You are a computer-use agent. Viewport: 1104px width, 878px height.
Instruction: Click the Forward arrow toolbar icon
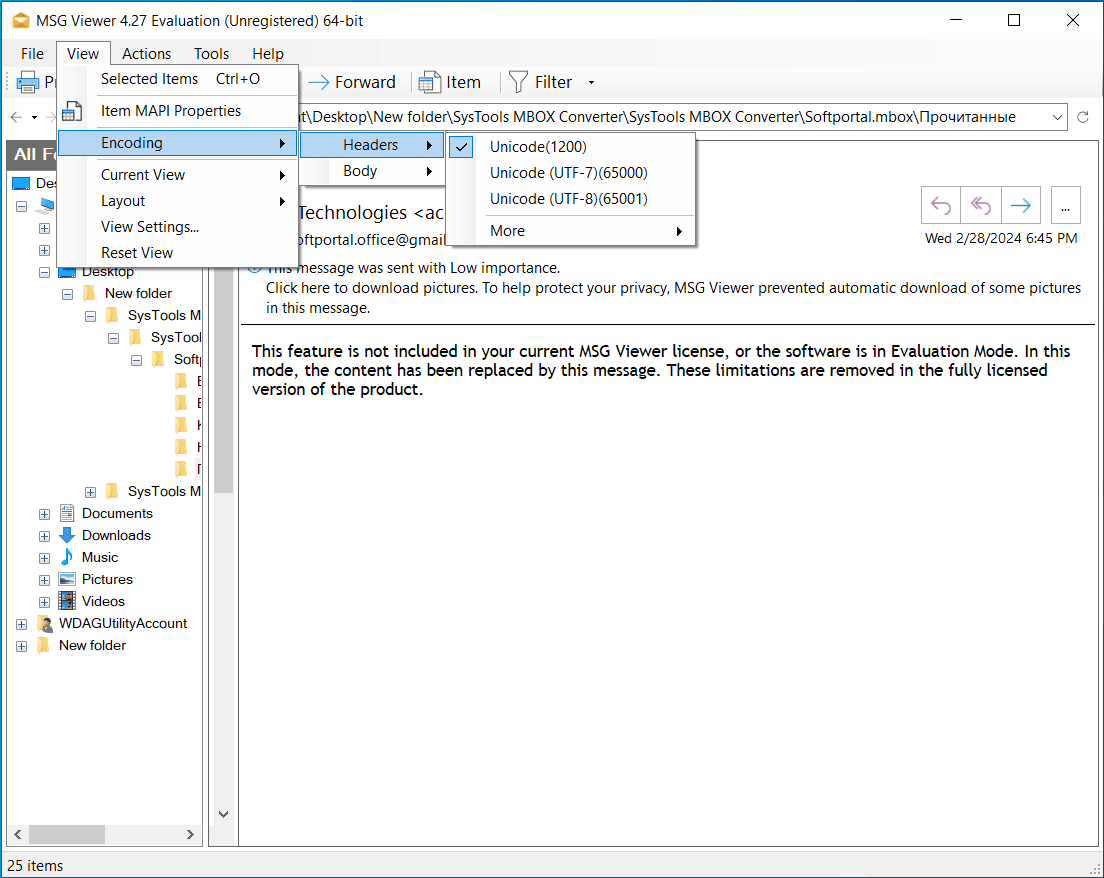pyautogui.click(x=319, y=82)
